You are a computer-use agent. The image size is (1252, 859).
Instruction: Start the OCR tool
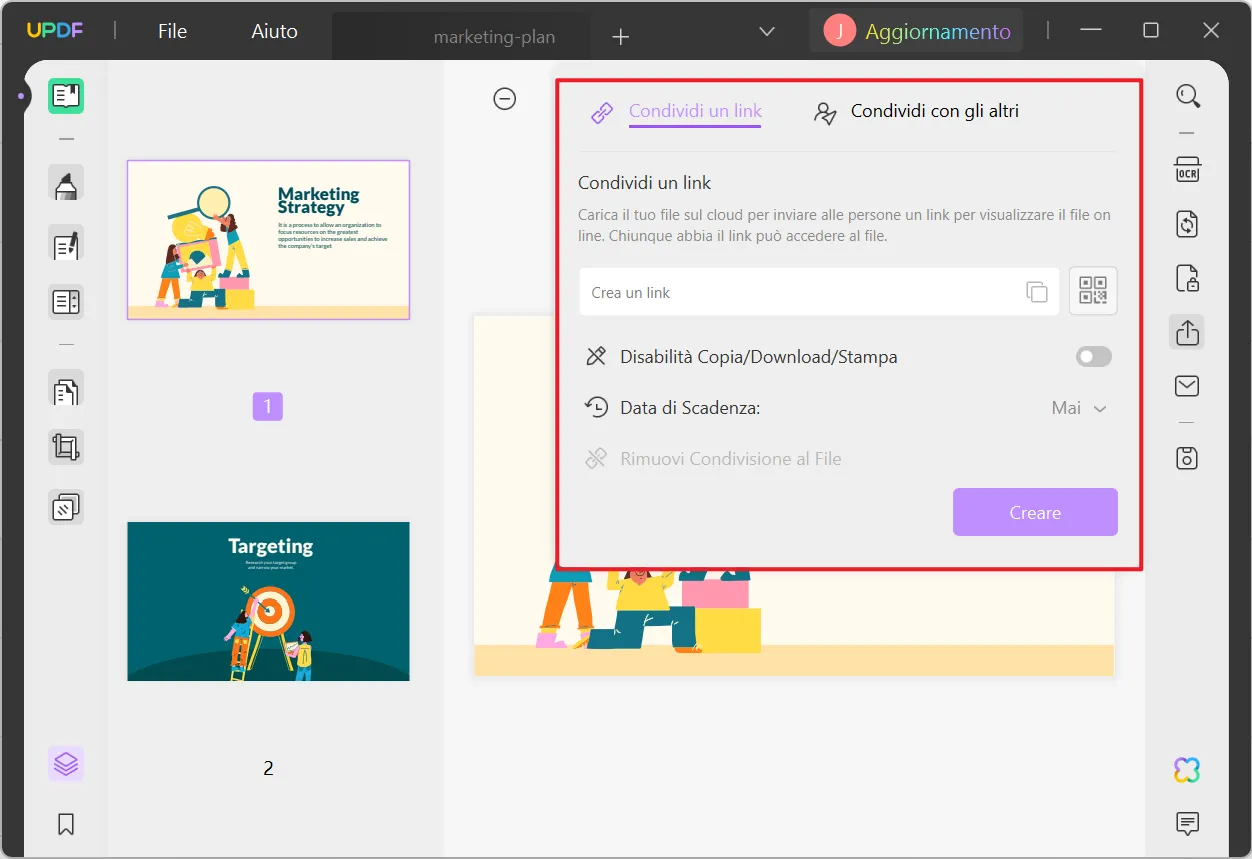click(1187, 170)
